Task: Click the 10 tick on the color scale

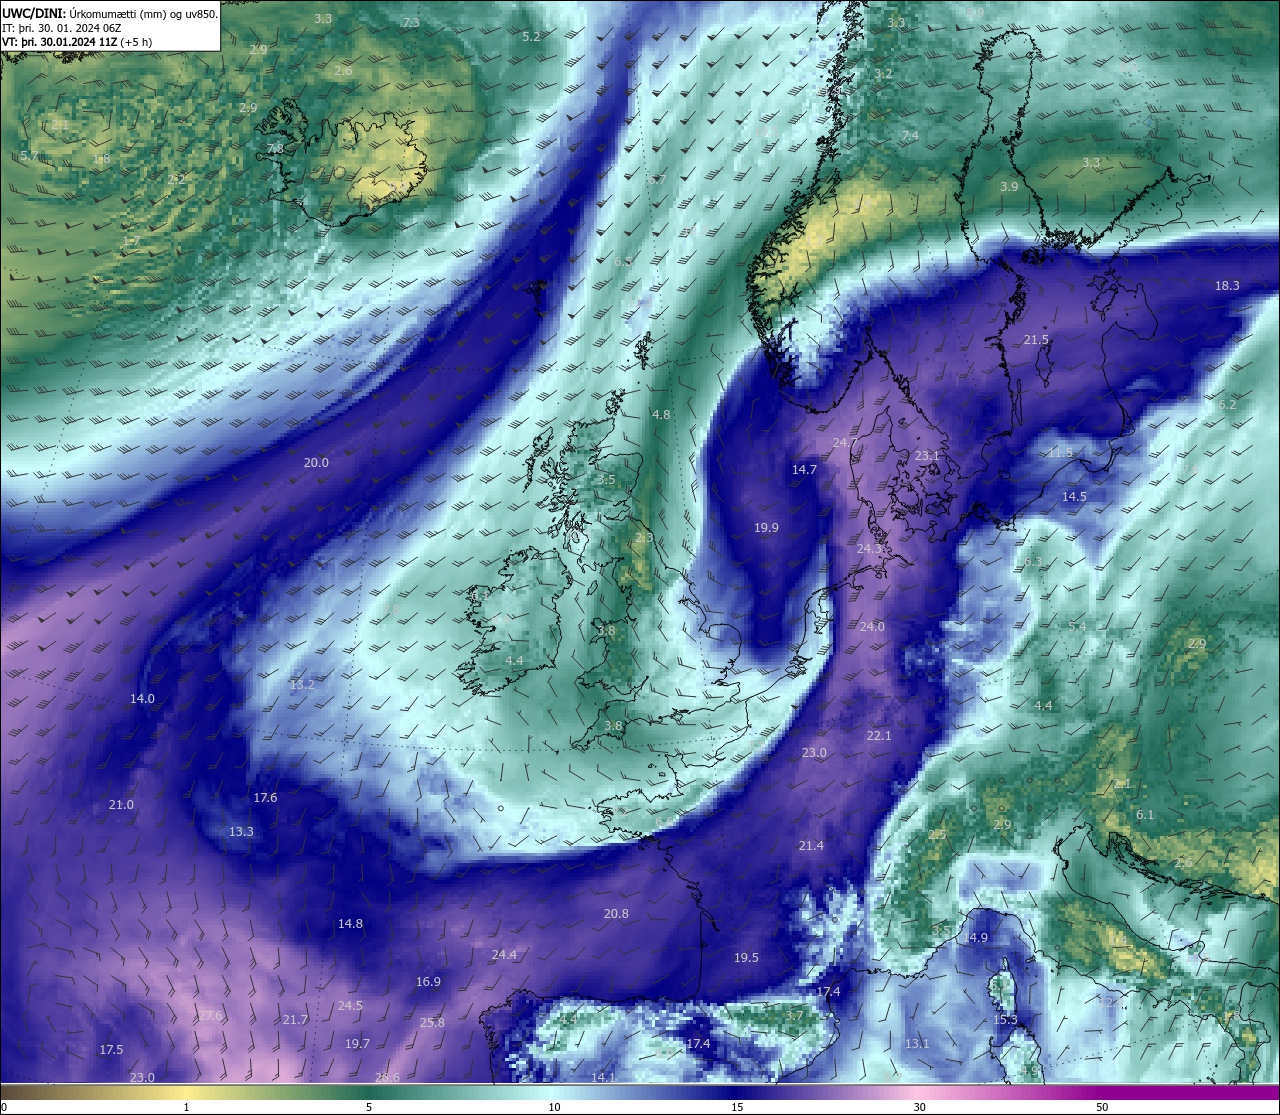Action: (554, 1107)
